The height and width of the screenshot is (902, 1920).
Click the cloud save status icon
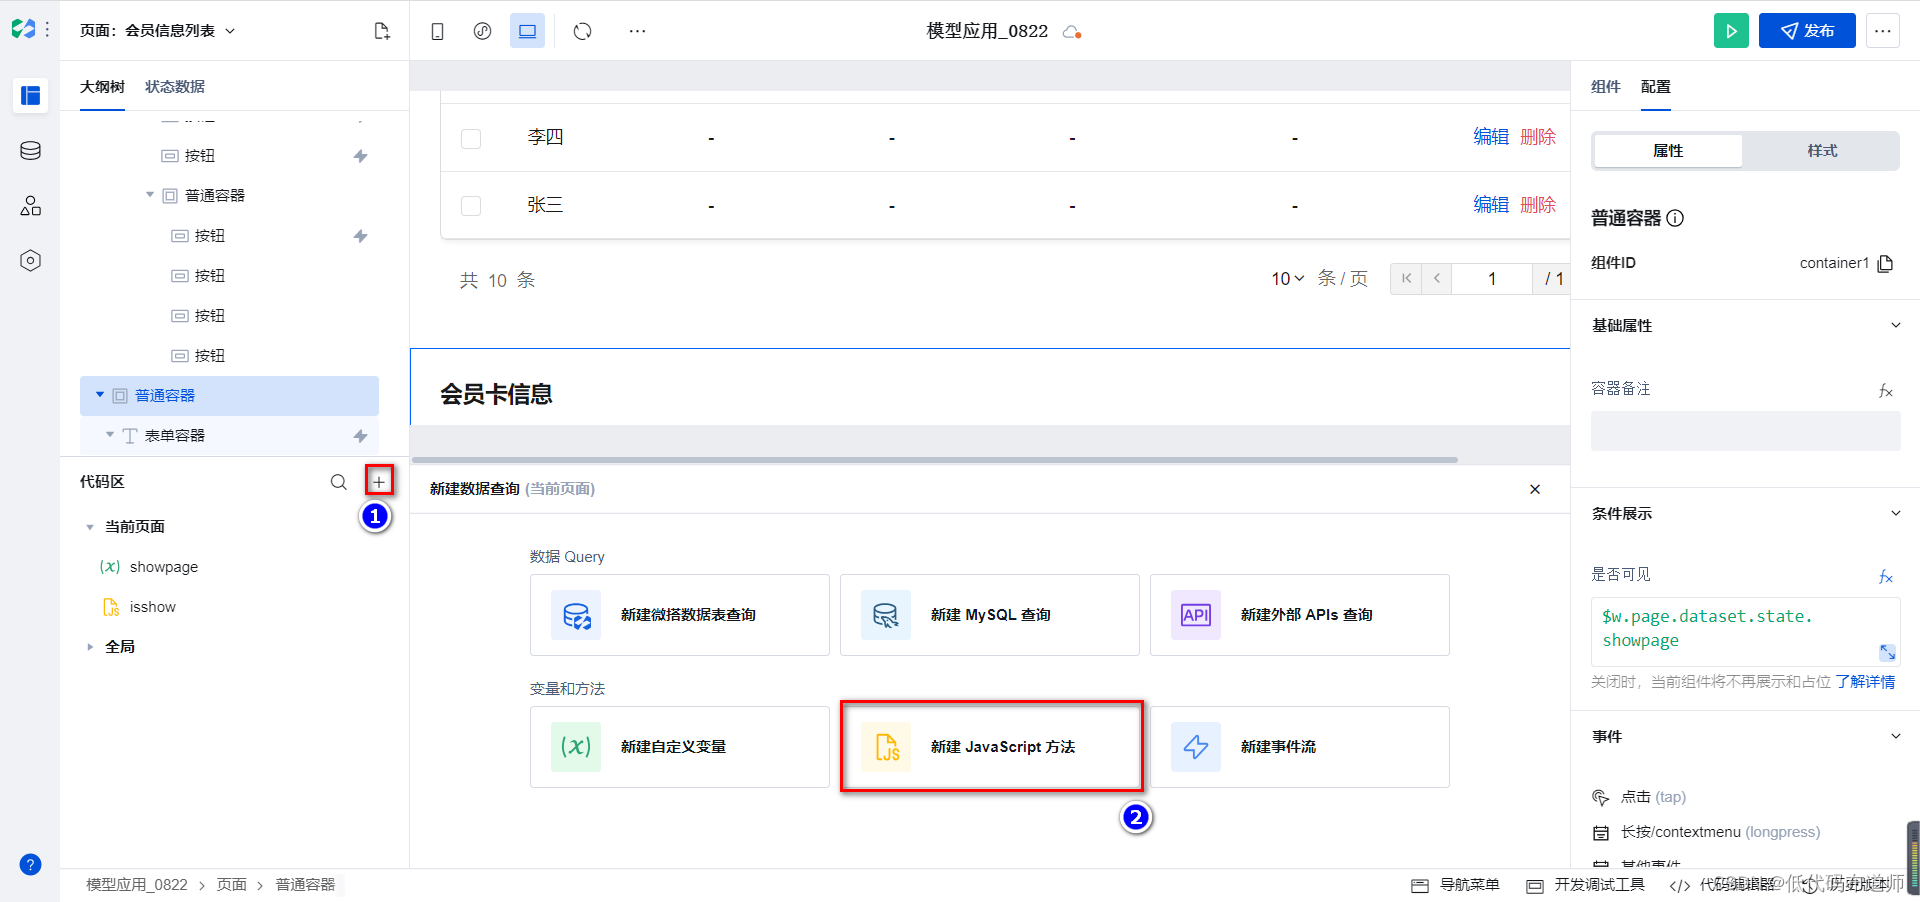(x=1072, y=32)
